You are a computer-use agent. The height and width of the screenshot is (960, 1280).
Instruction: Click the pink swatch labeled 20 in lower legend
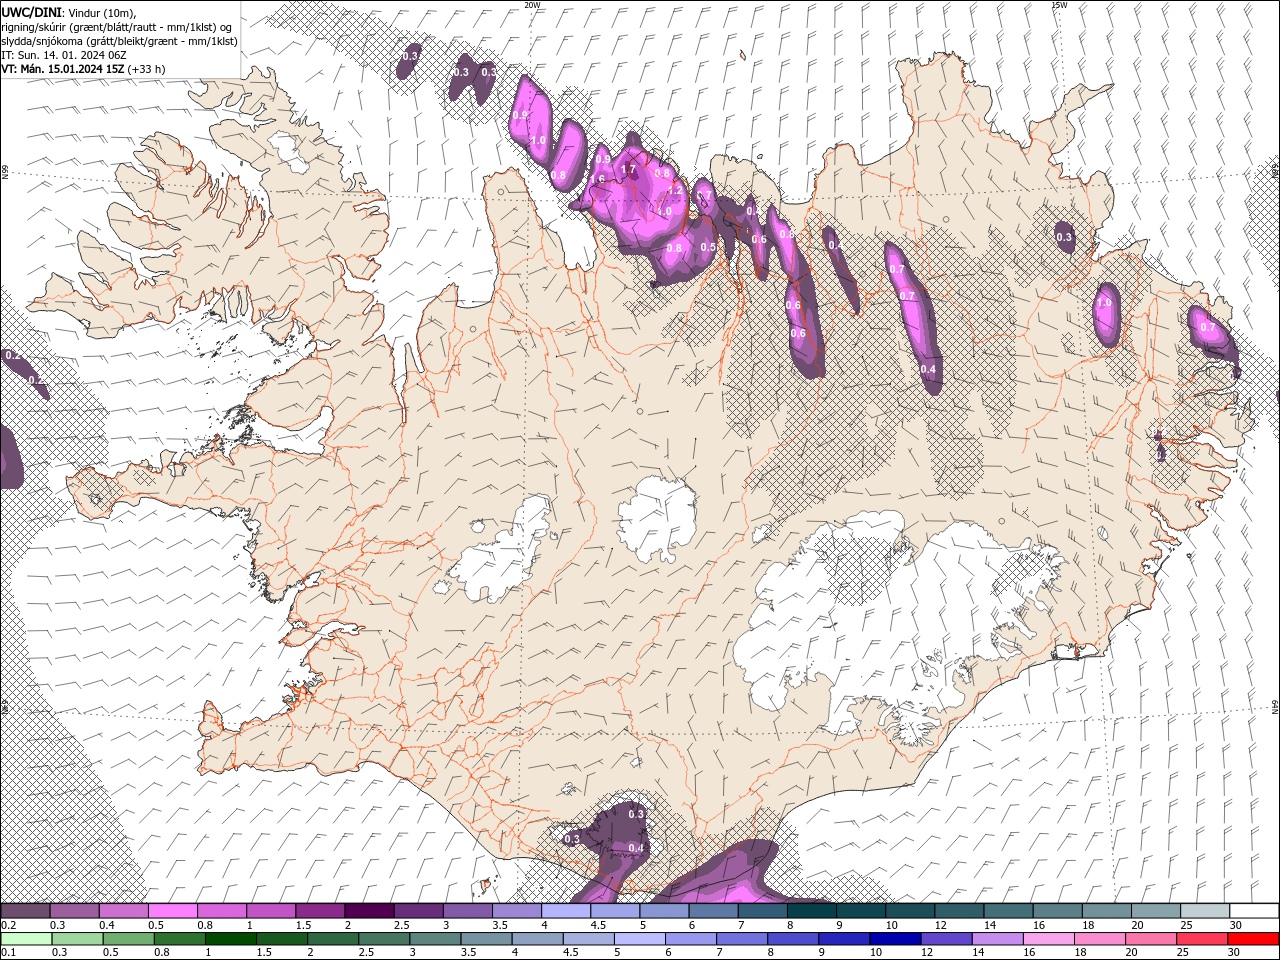1151,939
